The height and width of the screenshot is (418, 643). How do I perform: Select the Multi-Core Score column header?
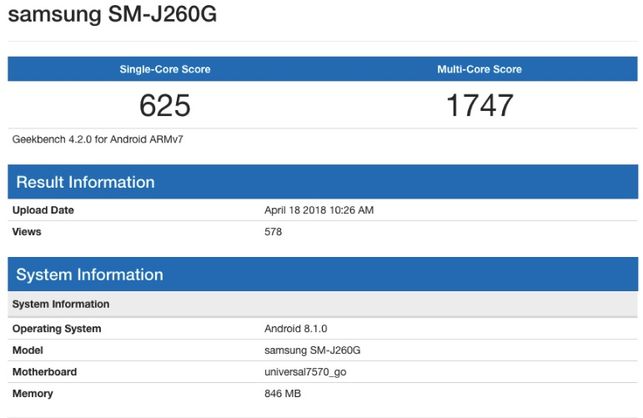pos(479,69)
